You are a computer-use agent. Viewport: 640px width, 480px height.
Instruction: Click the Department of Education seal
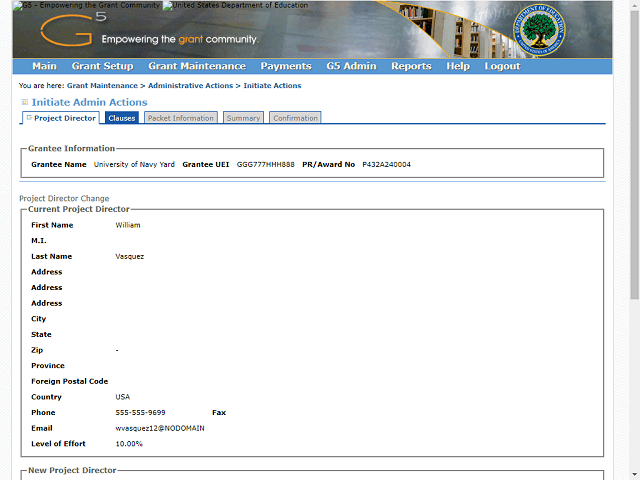coord(539,30)
